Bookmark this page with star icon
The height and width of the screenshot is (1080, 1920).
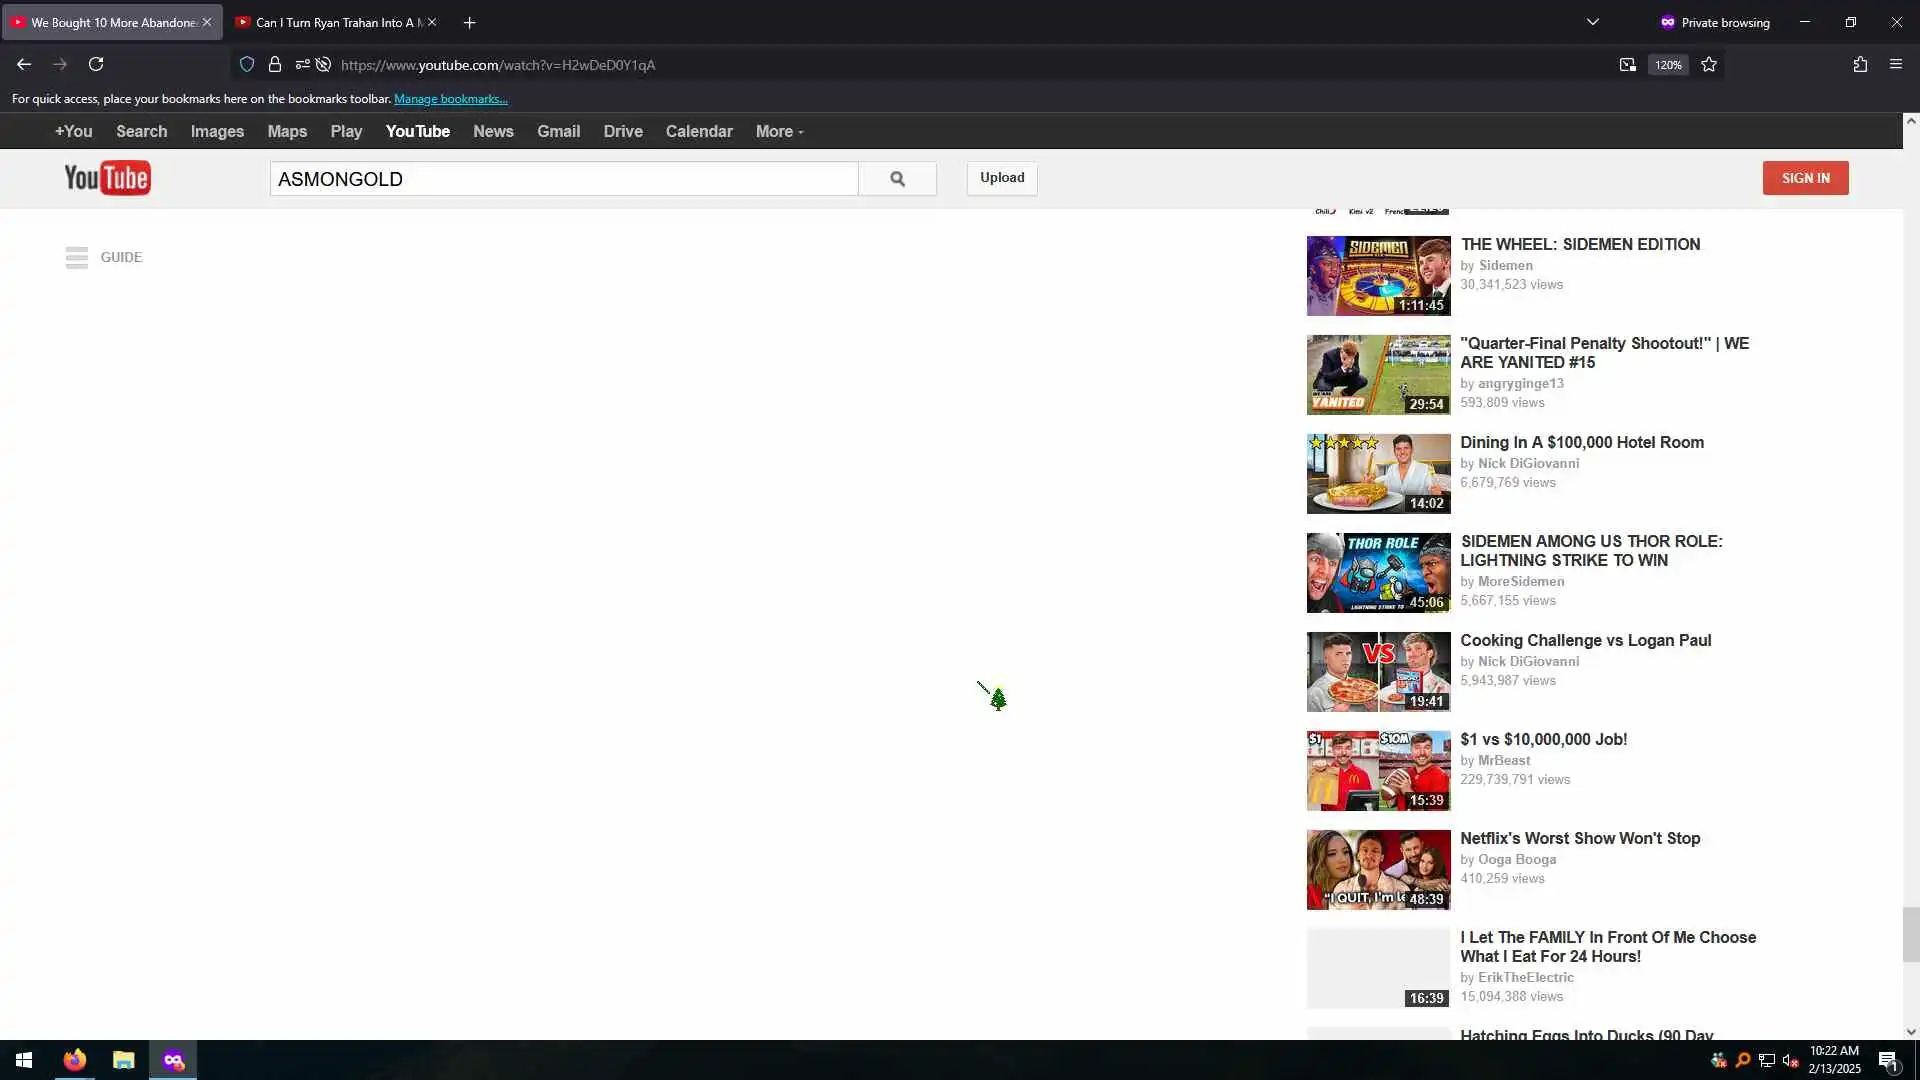(x=1709, y=64)
